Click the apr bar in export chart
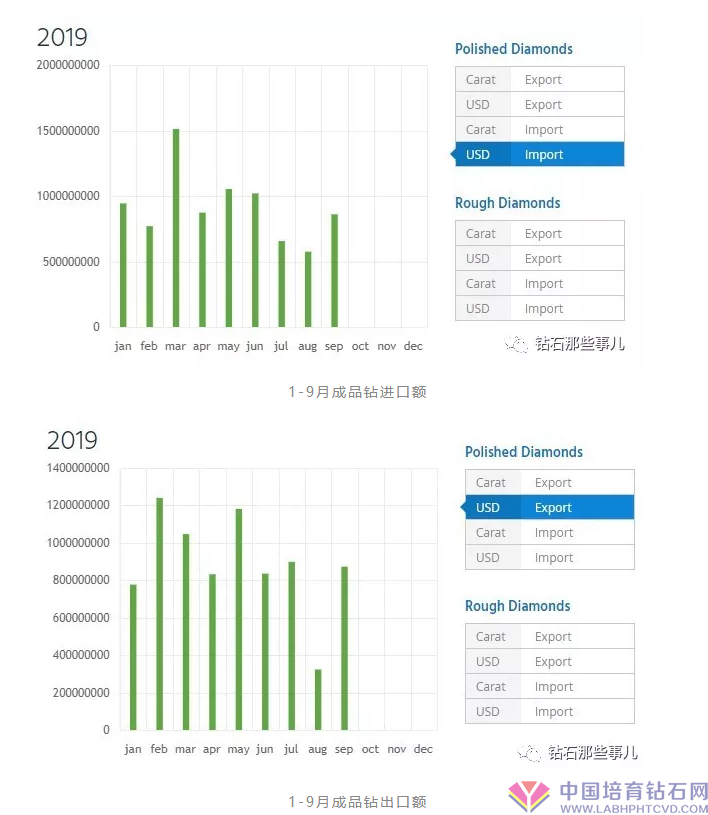This screenshot has width=708, height=815. (x=212, y=652)
